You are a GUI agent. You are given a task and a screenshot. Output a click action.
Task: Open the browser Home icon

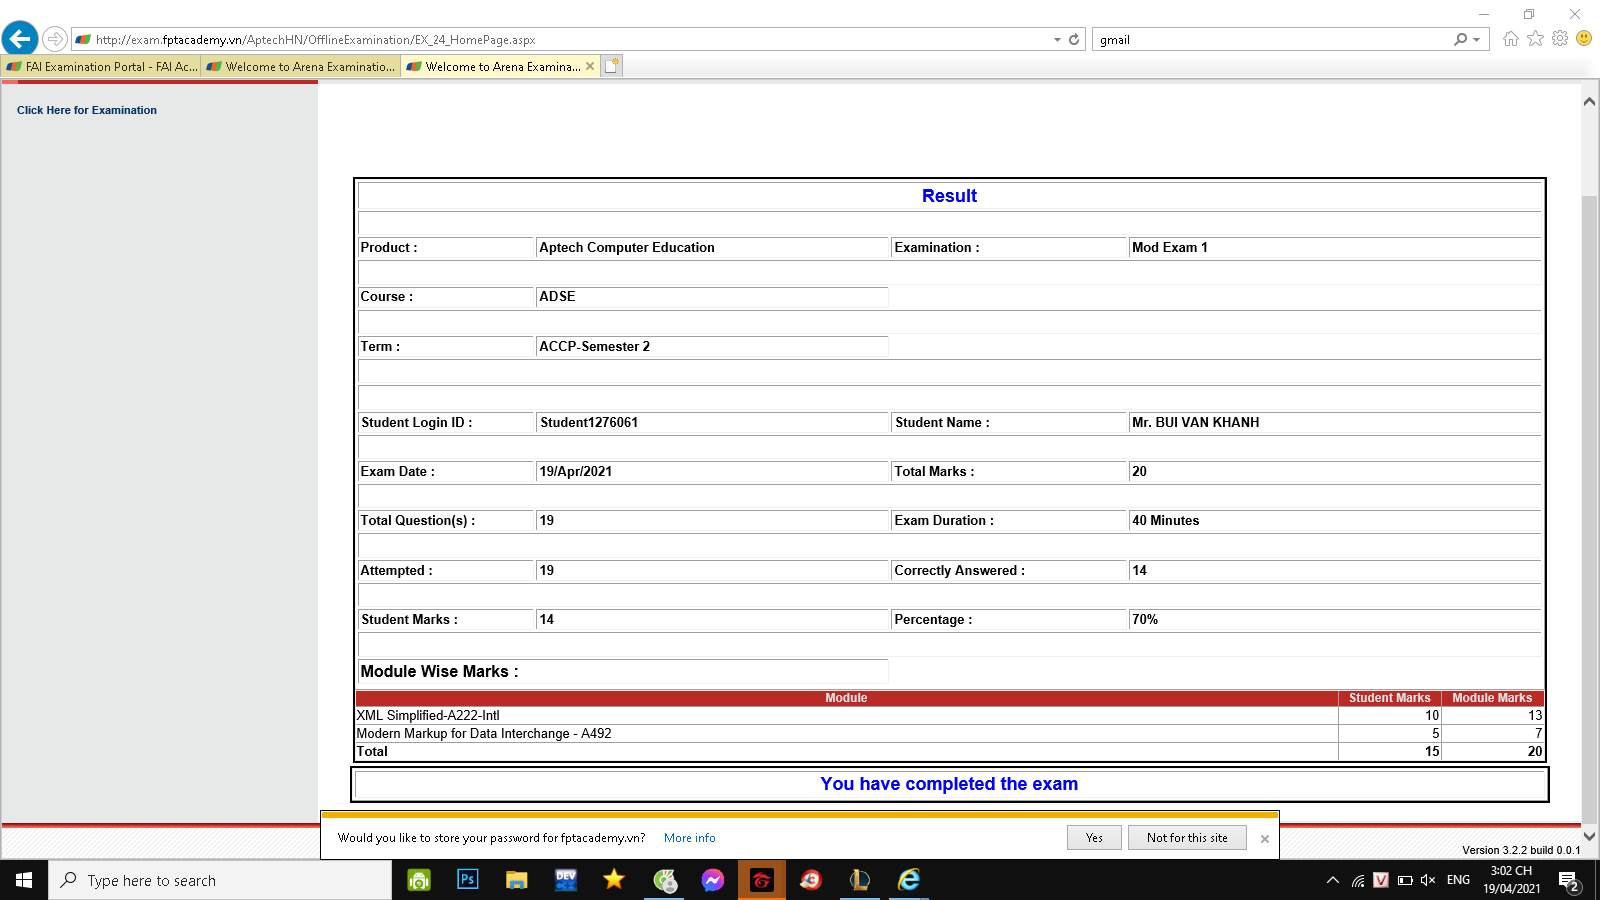(x=1510, y=39)
